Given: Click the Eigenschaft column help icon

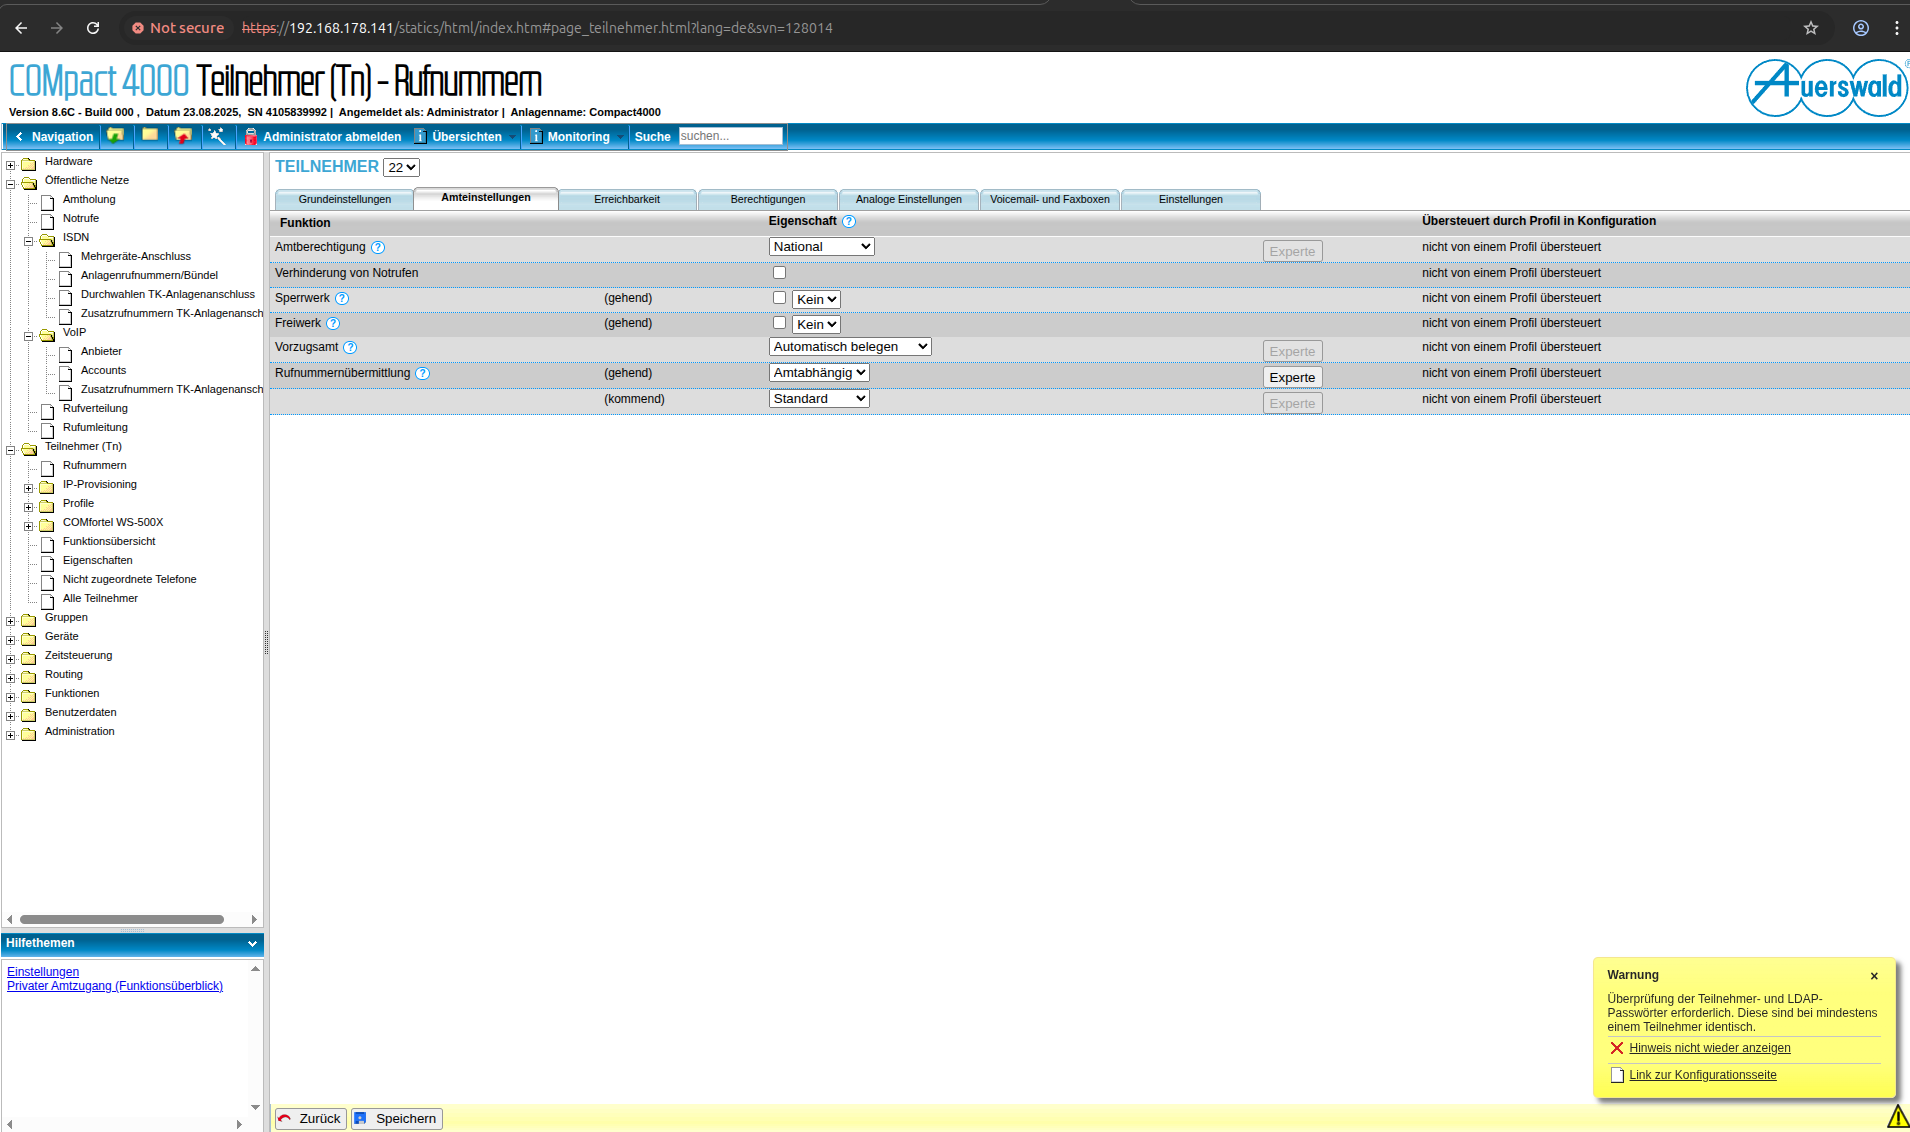Looking at the screenshot, I should click(x=849, y=222).
